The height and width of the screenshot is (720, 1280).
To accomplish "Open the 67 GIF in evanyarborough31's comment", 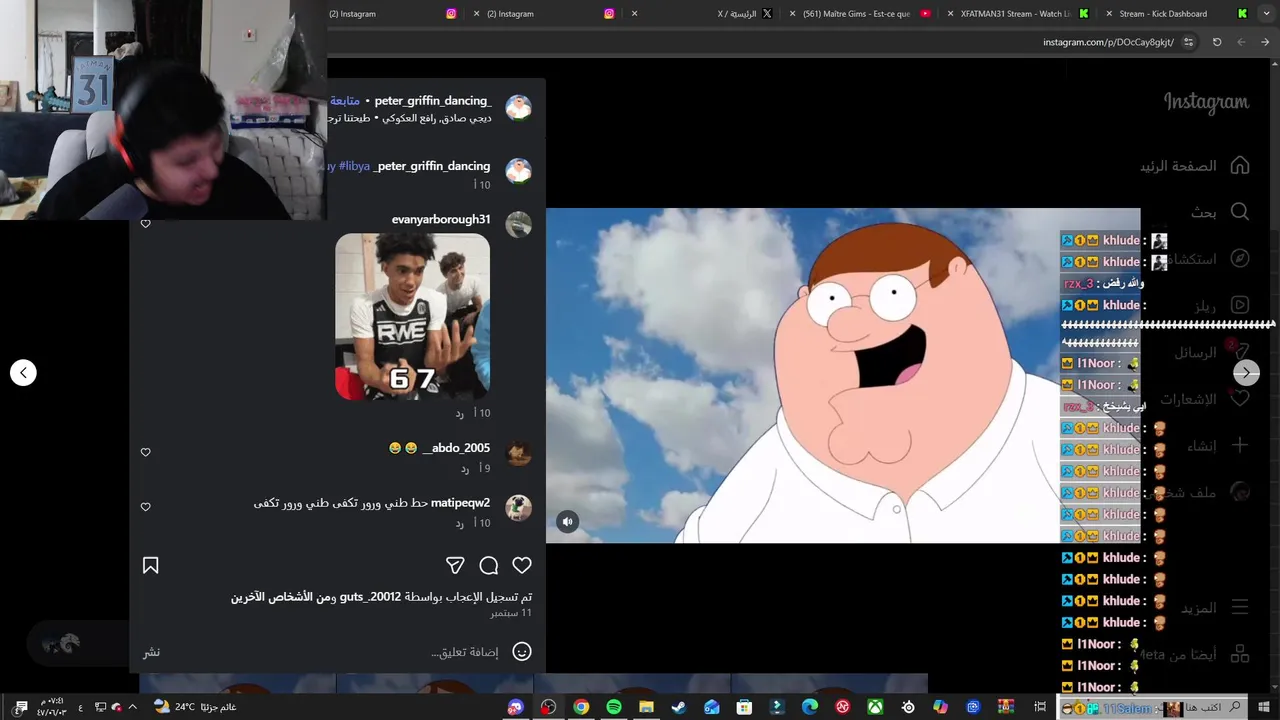I will pos(412,316).
